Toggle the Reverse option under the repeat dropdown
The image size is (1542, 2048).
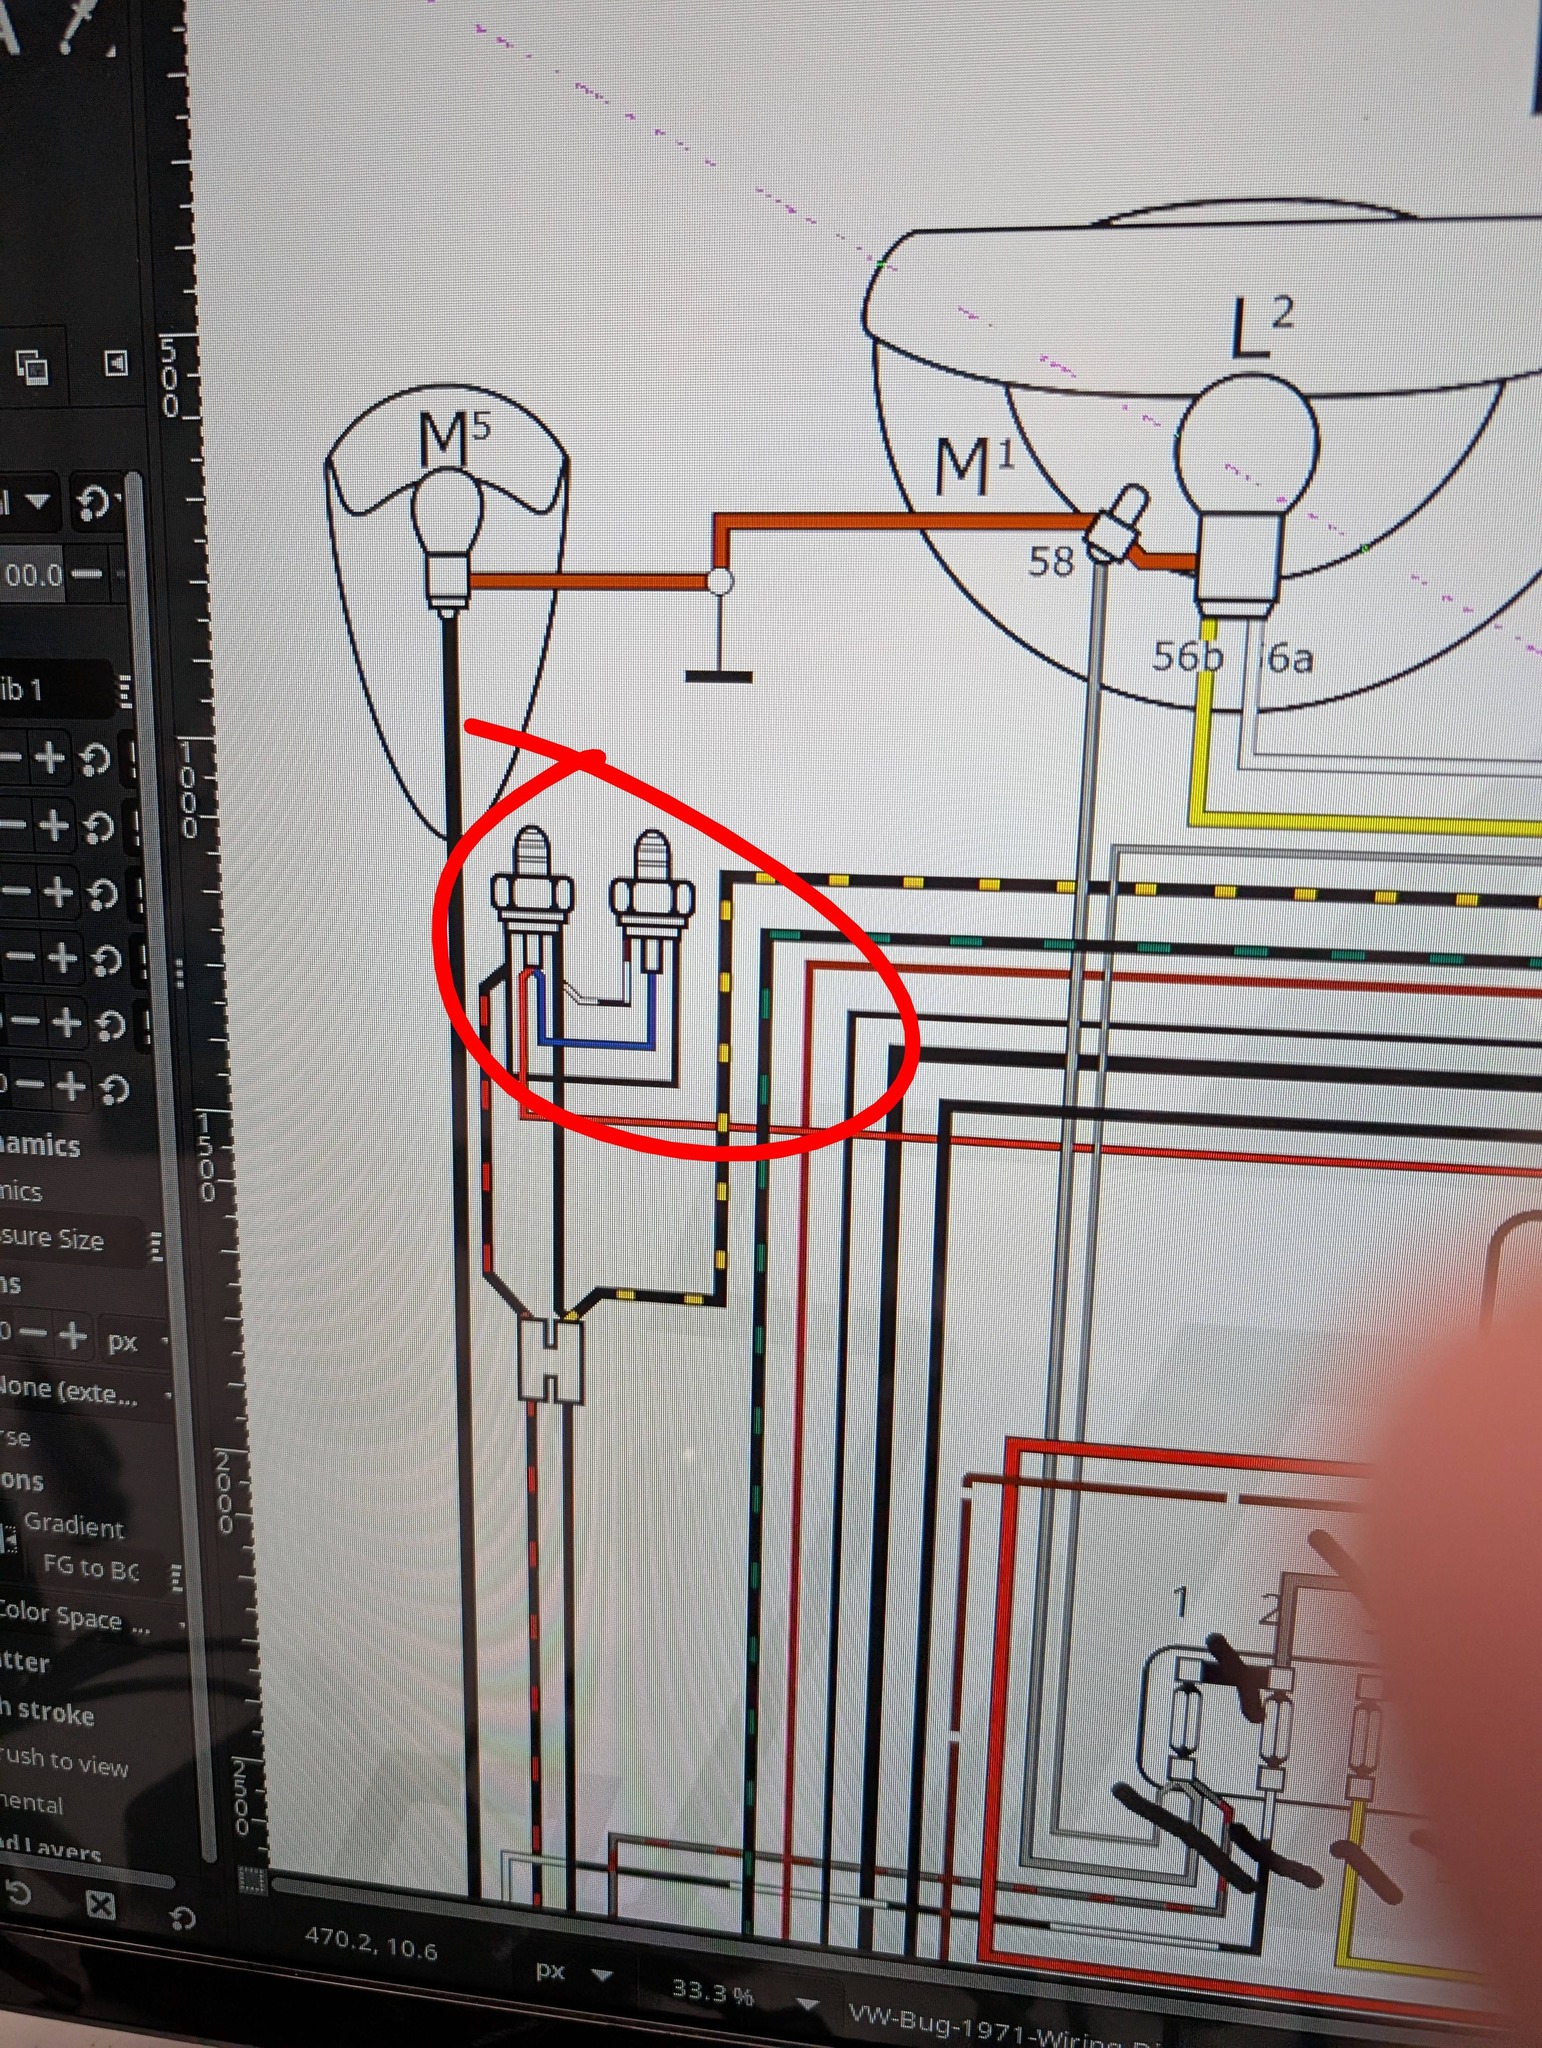pyautogui.click(x=14, y=1437)
